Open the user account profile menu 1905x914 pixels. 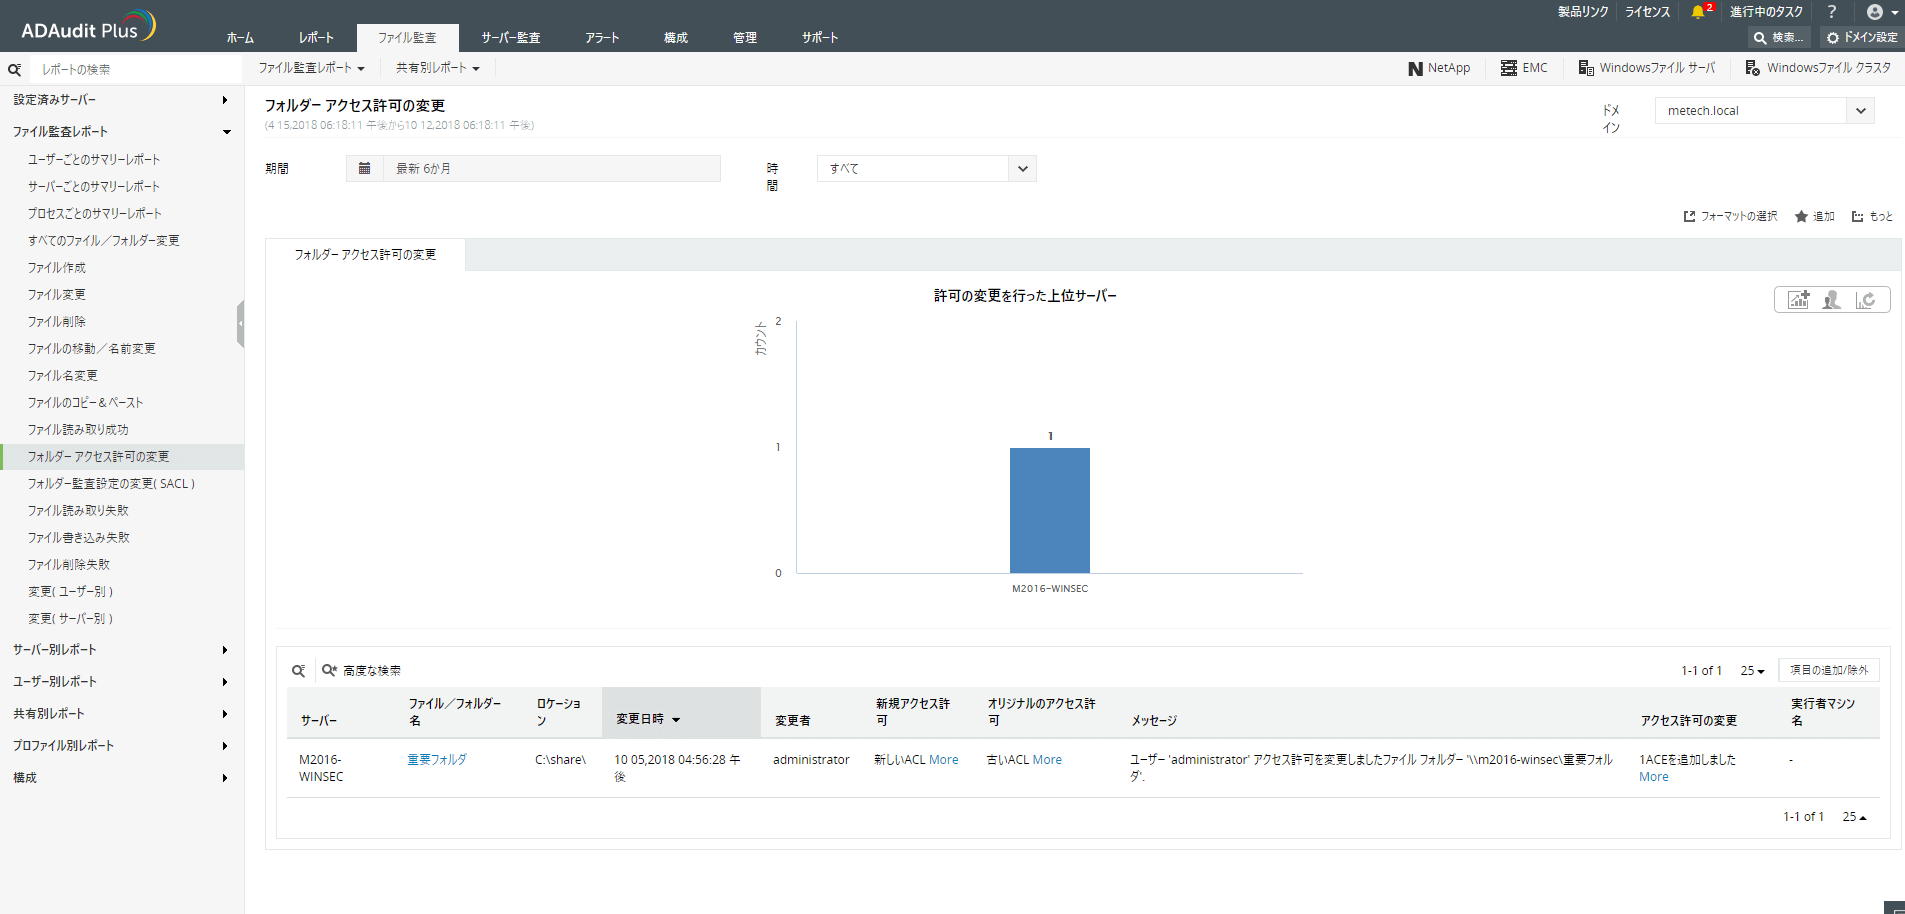click(x=1881, y=12)
